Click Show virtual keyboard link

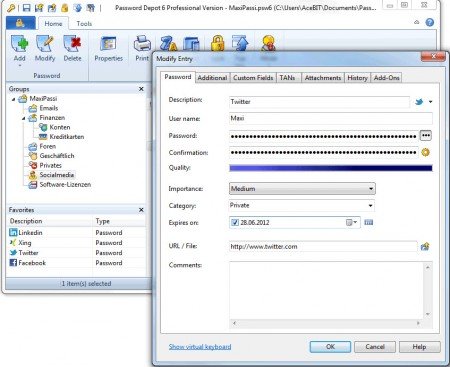click(x=200, y=347)
